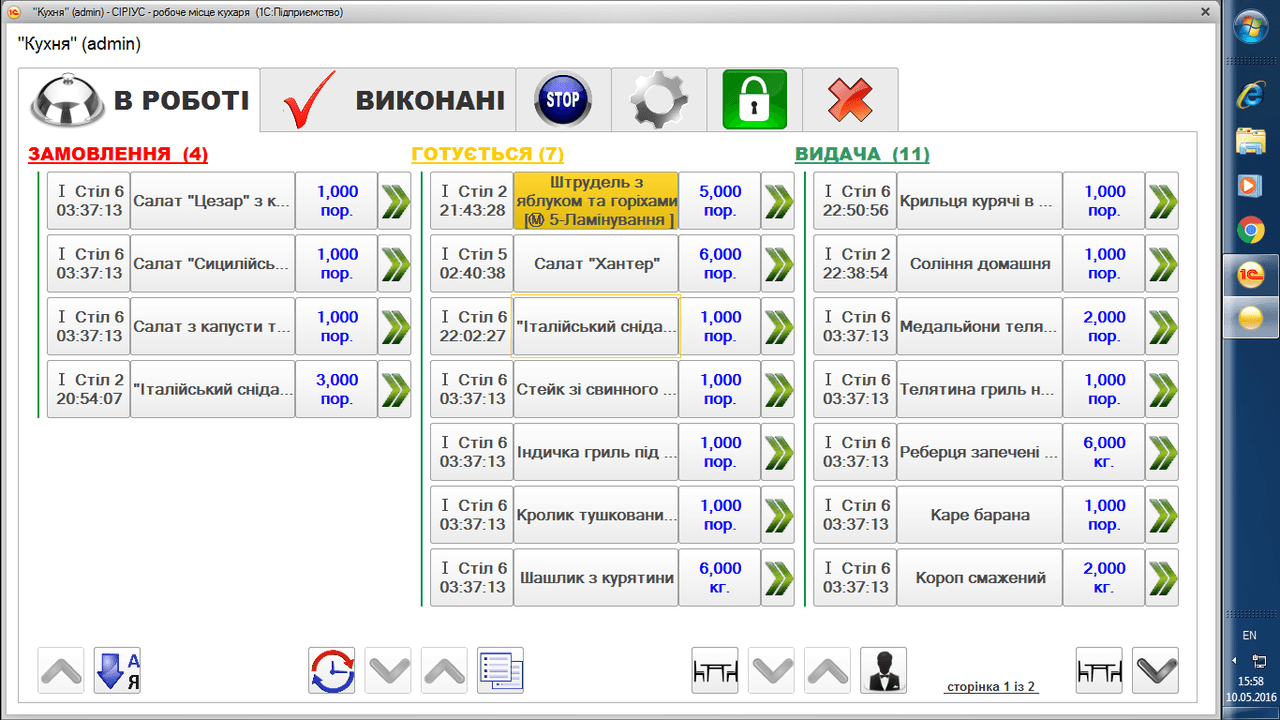1280x720 pixels.
Task: Click the red X exit icon
Action: click(x=850, y=100)
